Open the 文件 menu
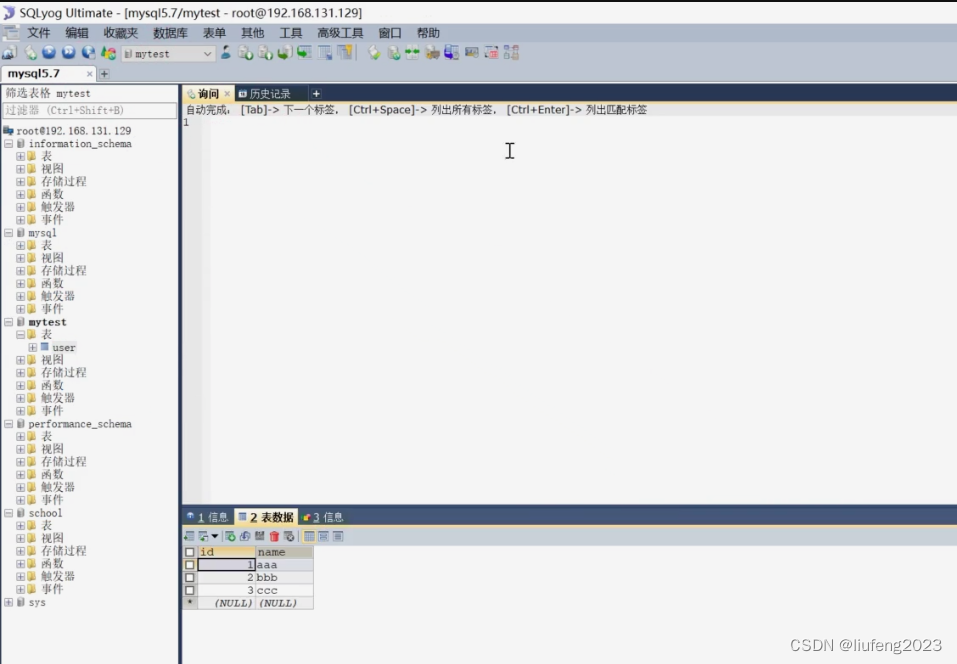 38,33
